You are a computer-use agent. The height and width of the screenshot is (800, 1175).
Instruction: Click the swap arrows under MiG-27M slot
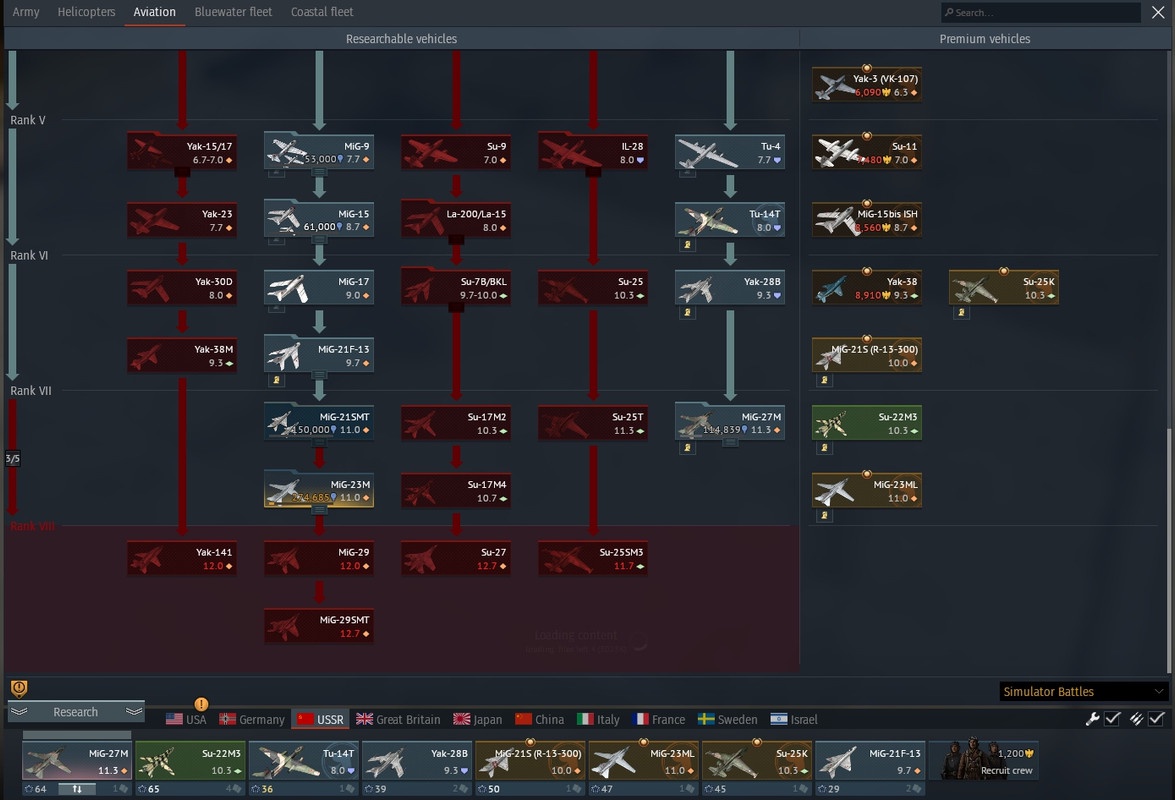[x=77, y=789]
